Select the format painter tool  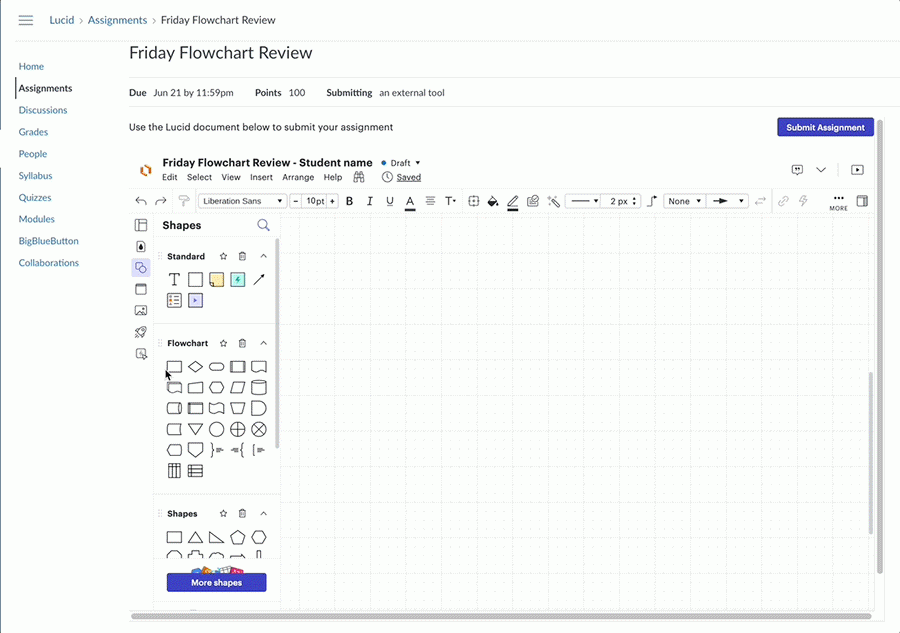pos(183,201)
